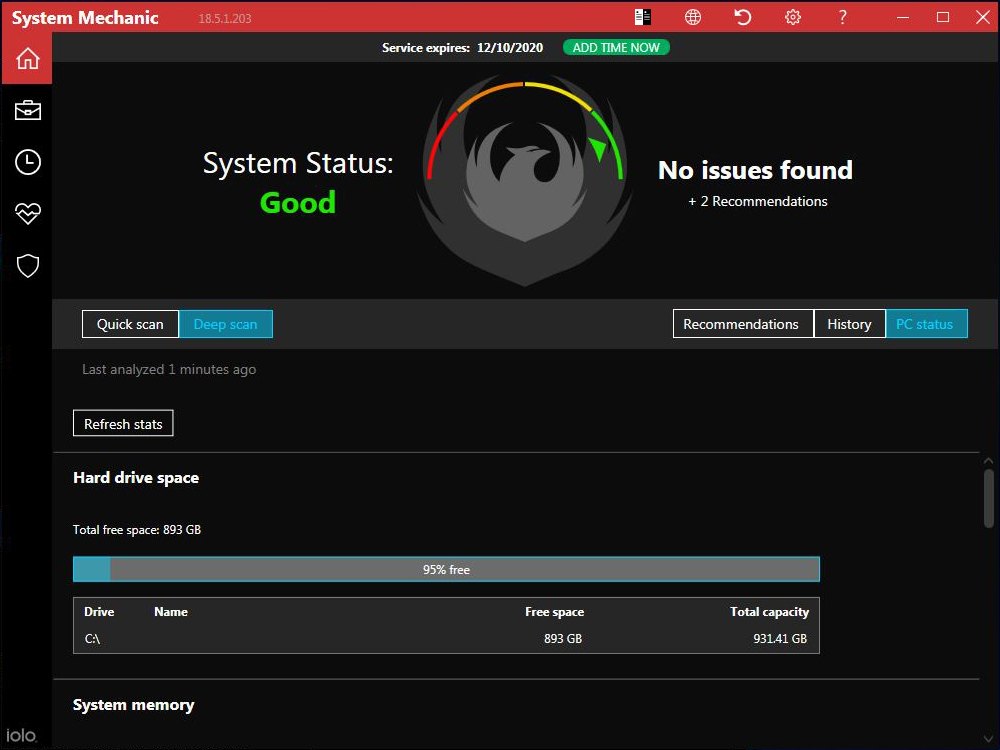1000x750 pixels.
Task: Enable Deep scan mode
Action: coord(226,324)
